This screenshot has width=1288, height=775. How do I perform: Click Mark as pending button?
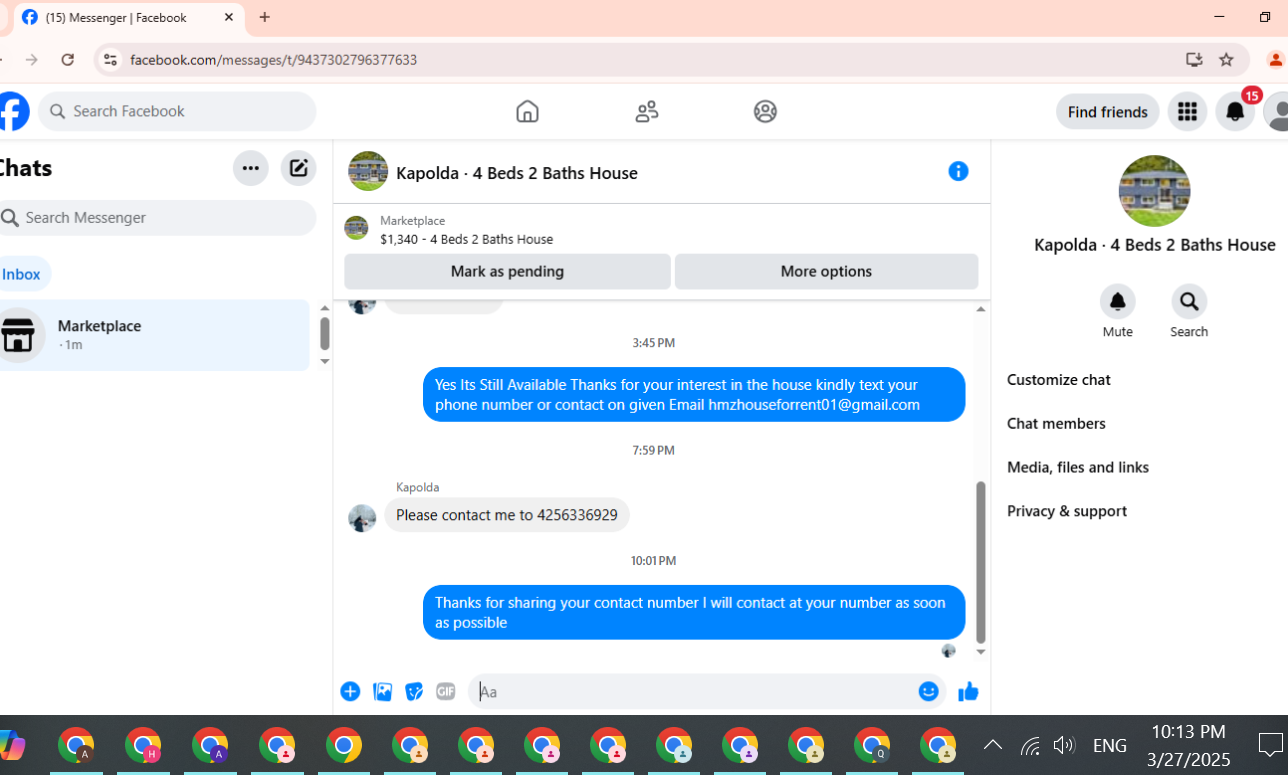[507, 271]
